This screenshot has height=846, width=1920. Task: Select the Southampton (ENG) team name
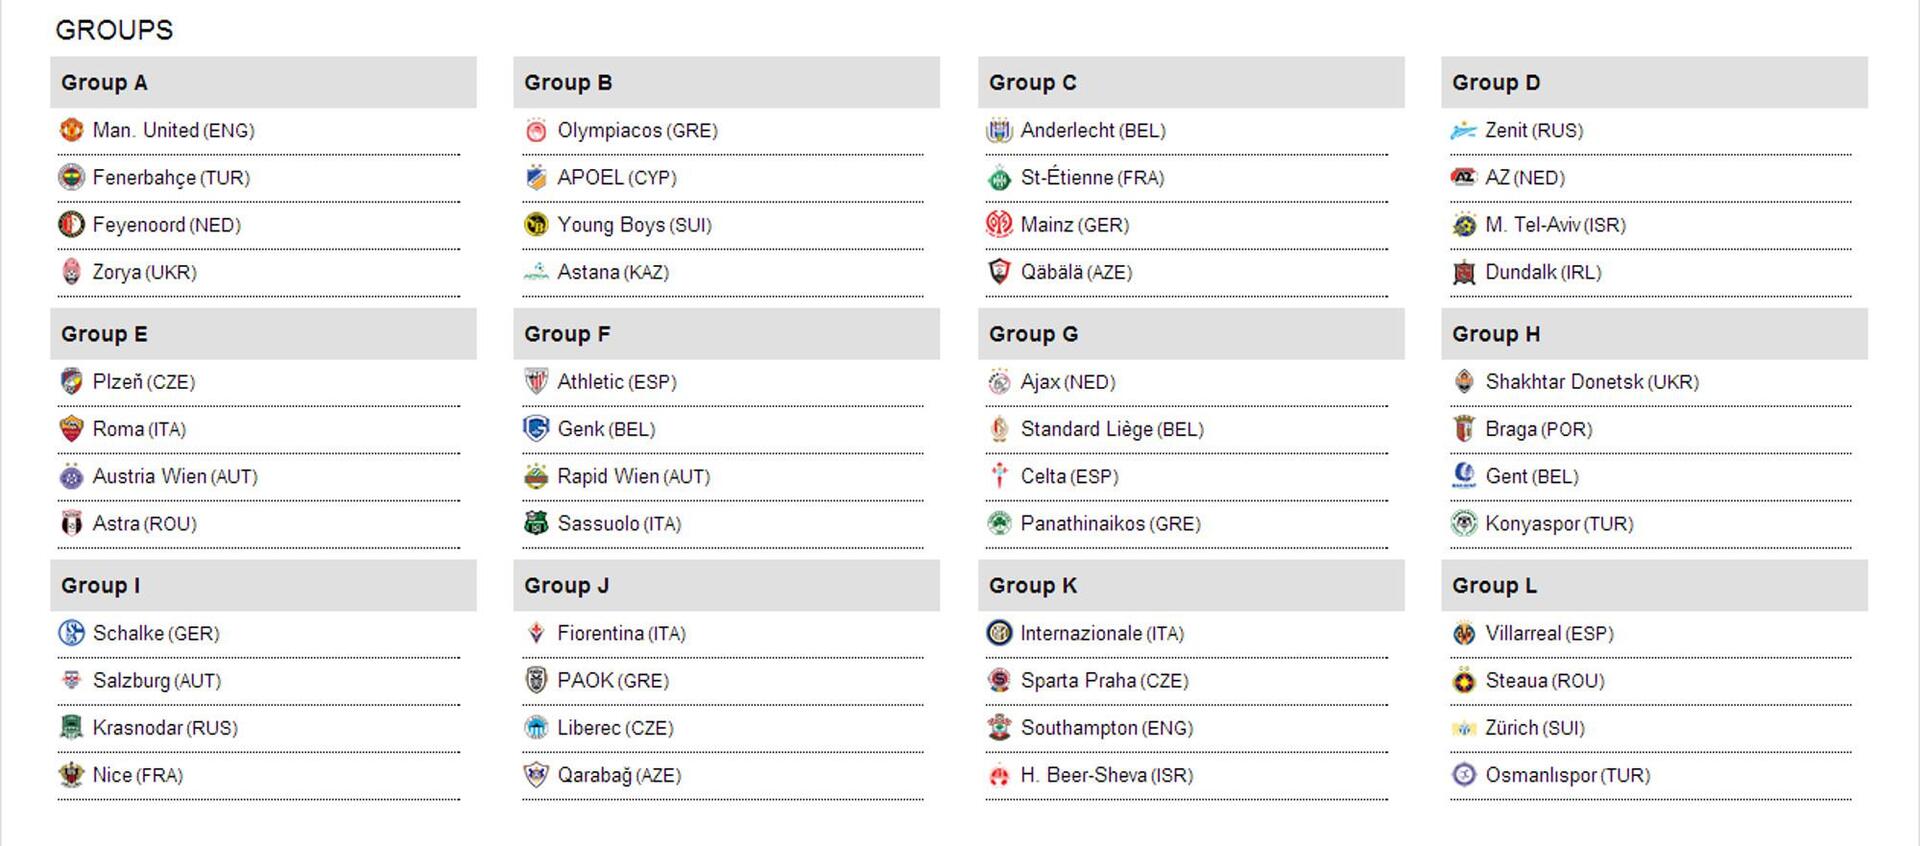coord(1106,728)
